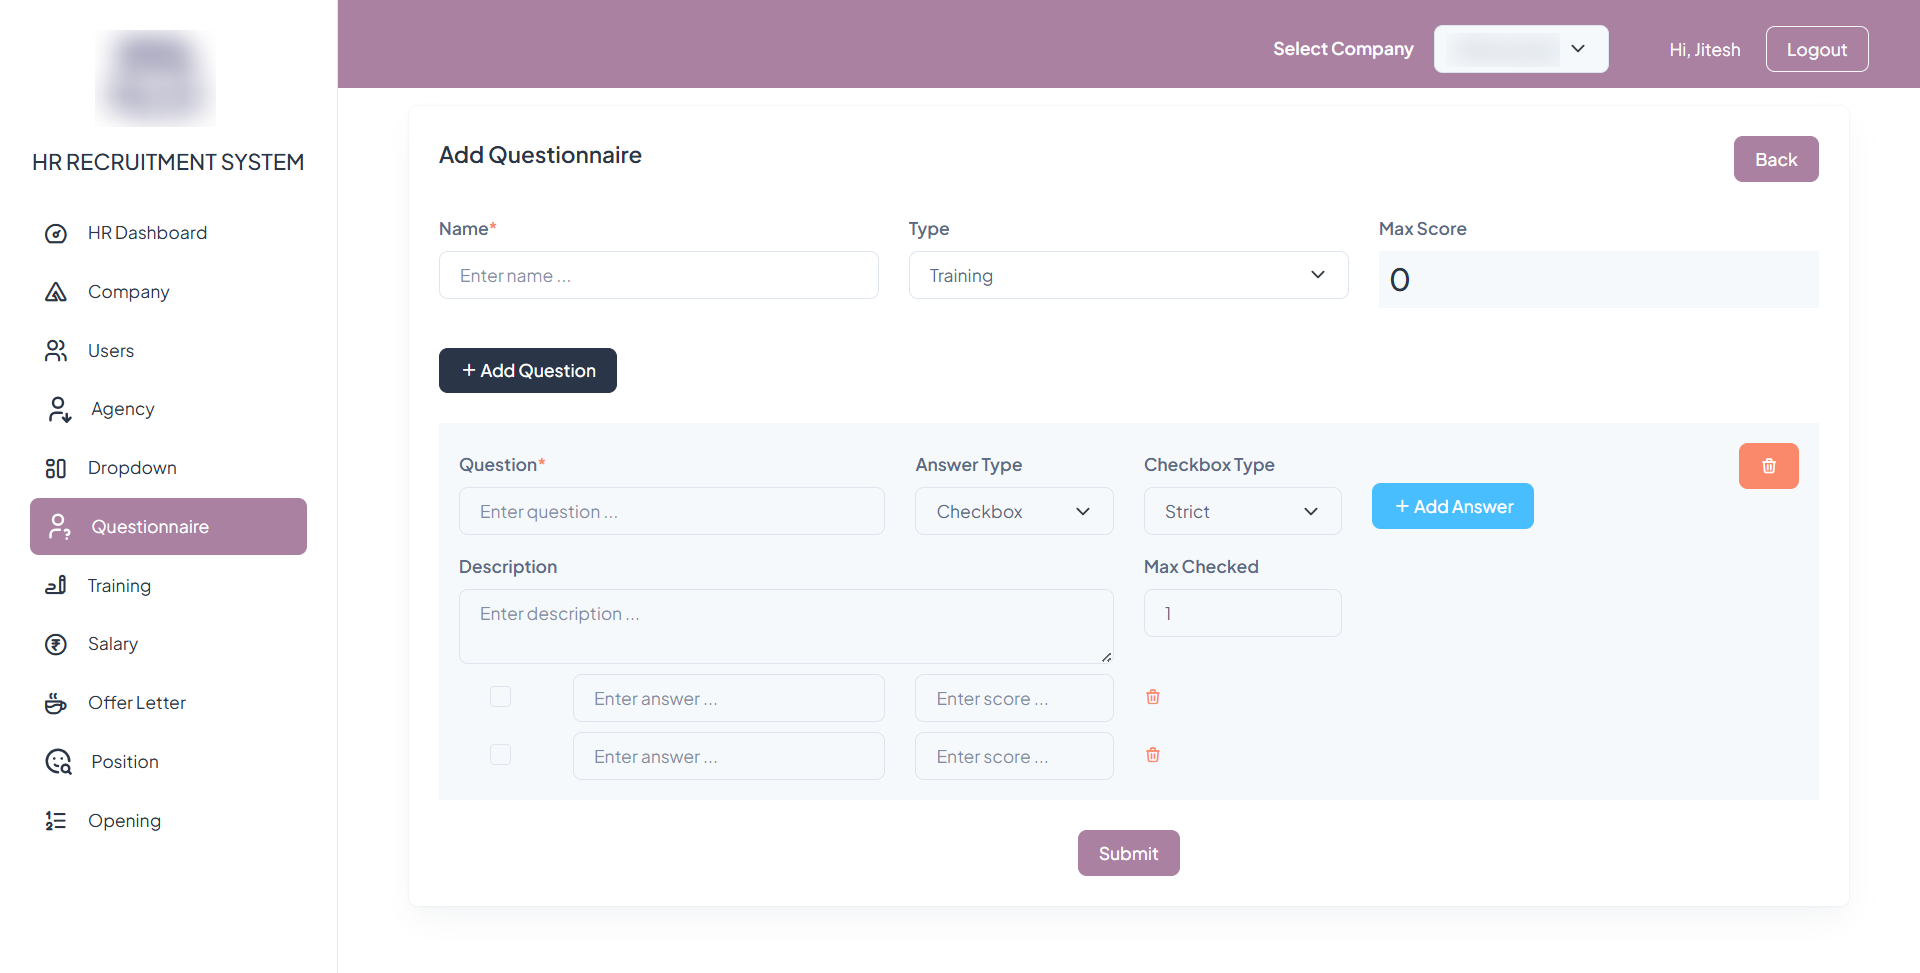Click the first Enter score field

tap(1014, 698)
